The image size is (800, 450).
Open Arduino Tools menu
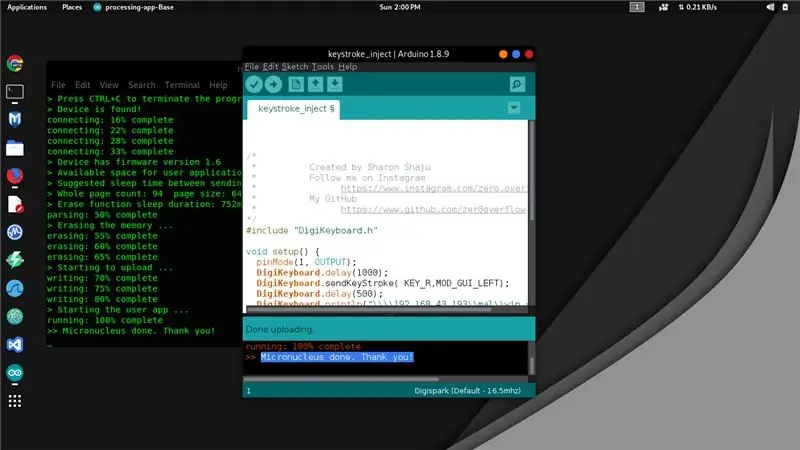[322, 67]
